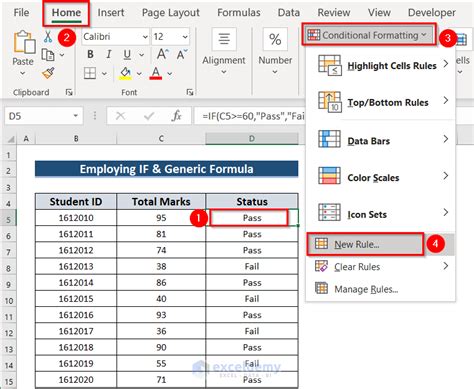Toggle Bold formatting
Screen dimensions: 474x389
click(90, 54)
